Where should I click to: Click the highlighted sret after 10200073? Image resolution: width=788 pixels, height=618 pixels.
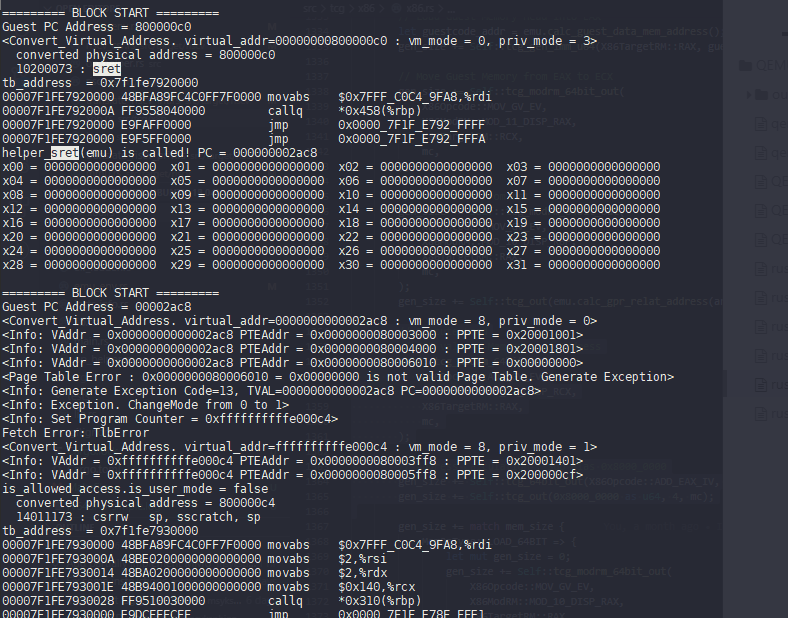(107, 69)
